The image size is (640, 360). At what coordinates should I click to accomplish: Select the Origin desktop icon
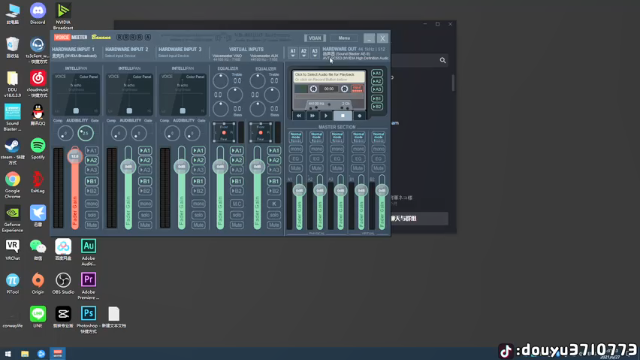[38, 283]
